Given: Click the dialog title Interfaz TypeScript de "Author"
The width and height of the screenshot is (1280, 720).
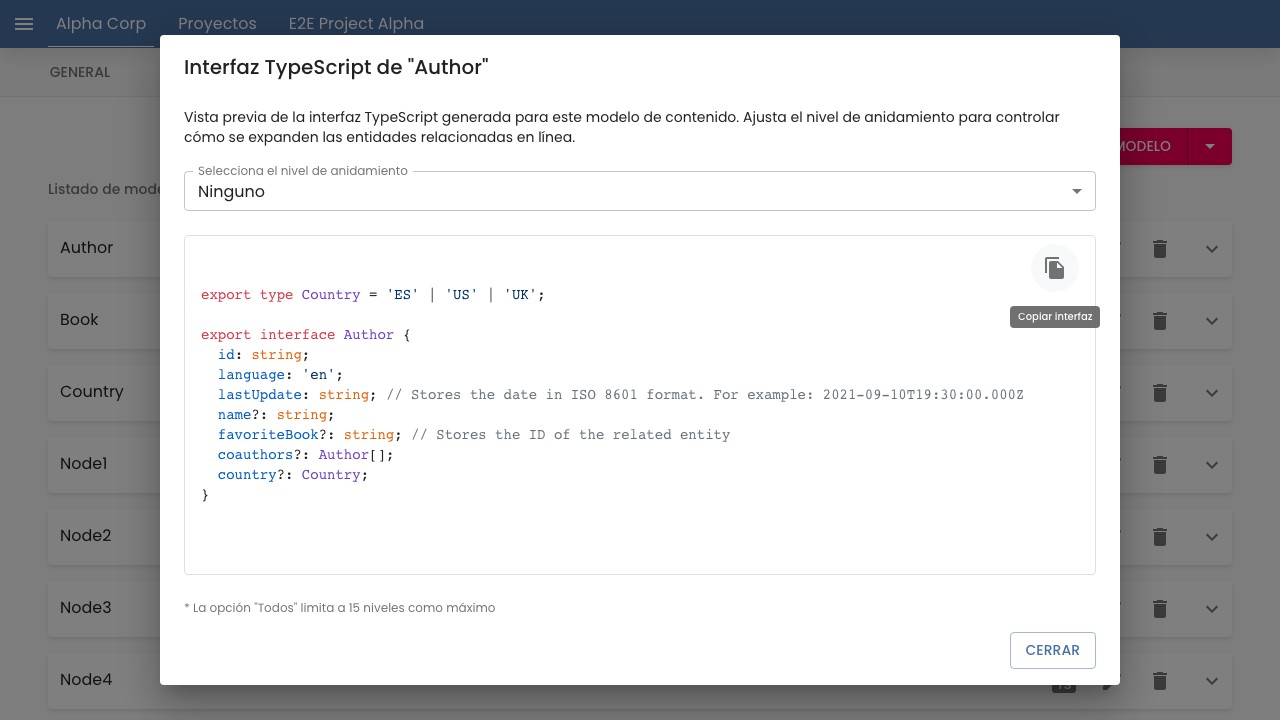Looking at the screenshot, I should point(336,67).
